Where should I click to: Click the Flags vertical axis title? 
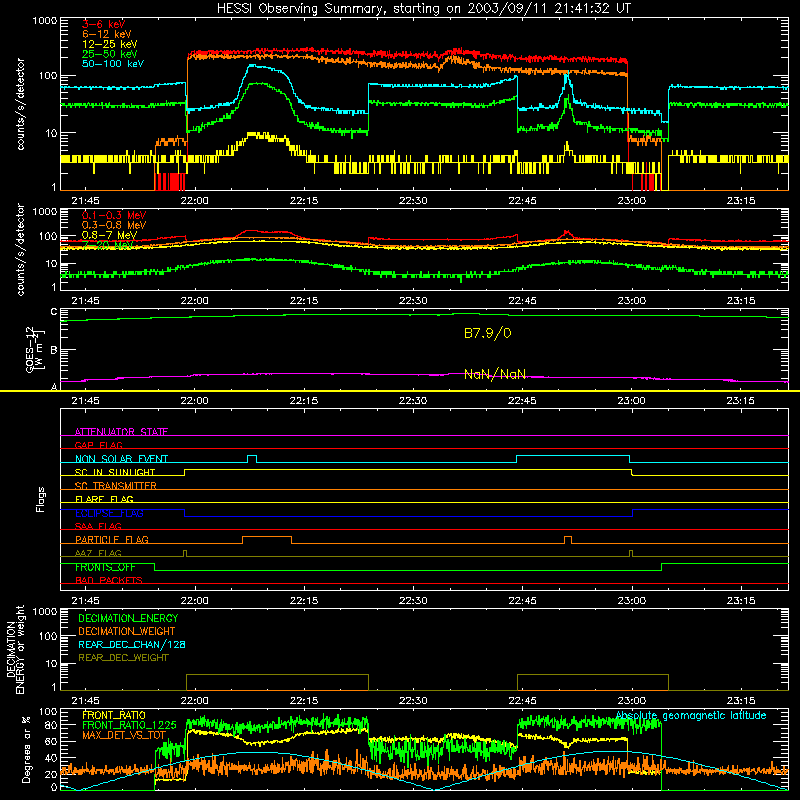(x=40, y=499)
